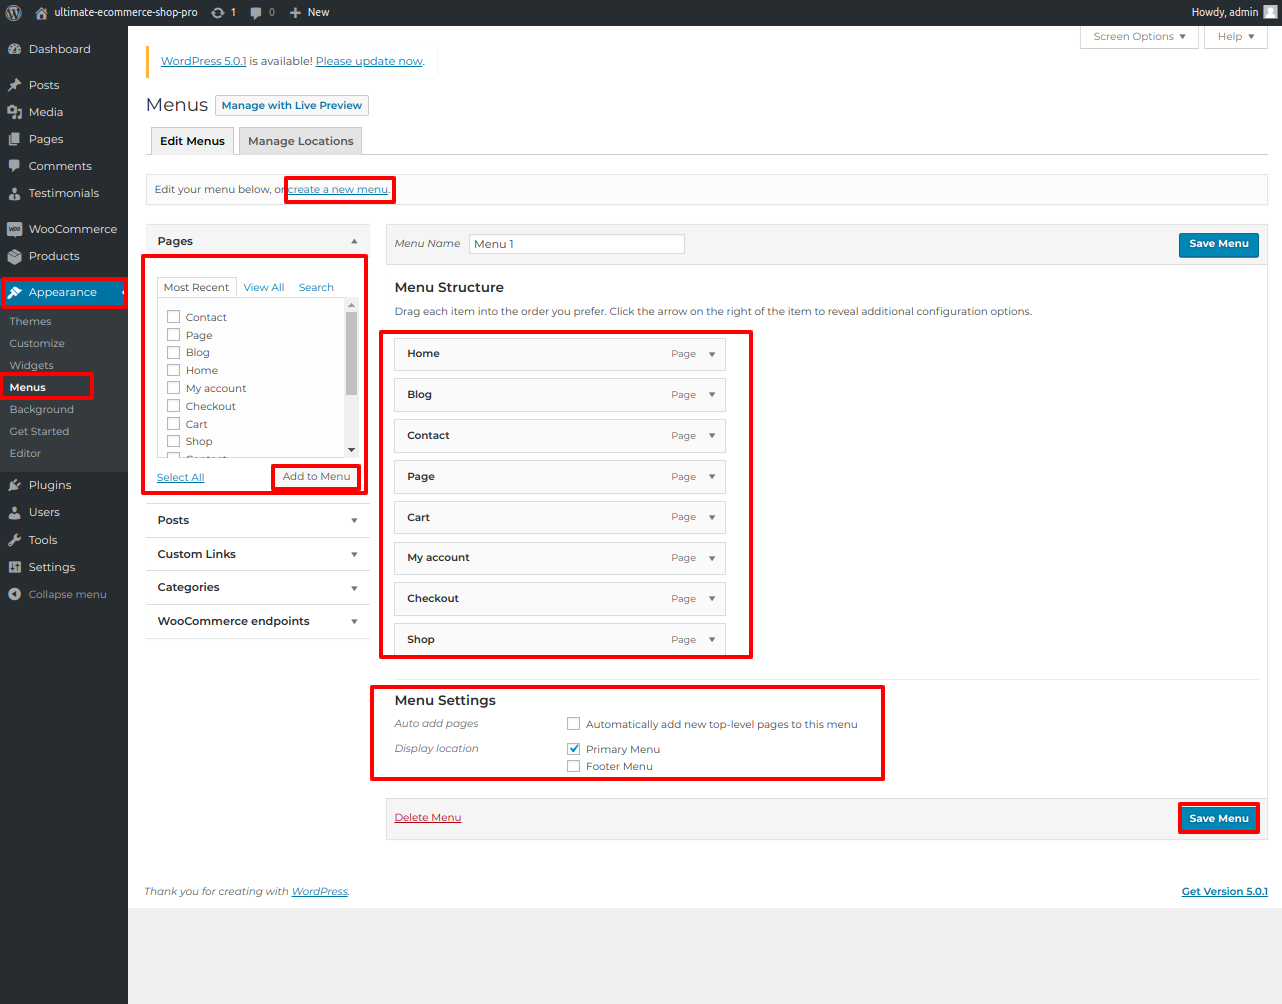1282x1004 pixels.
Task: Click the Appearance paintbrush icon
Action: tap(15, 292)
